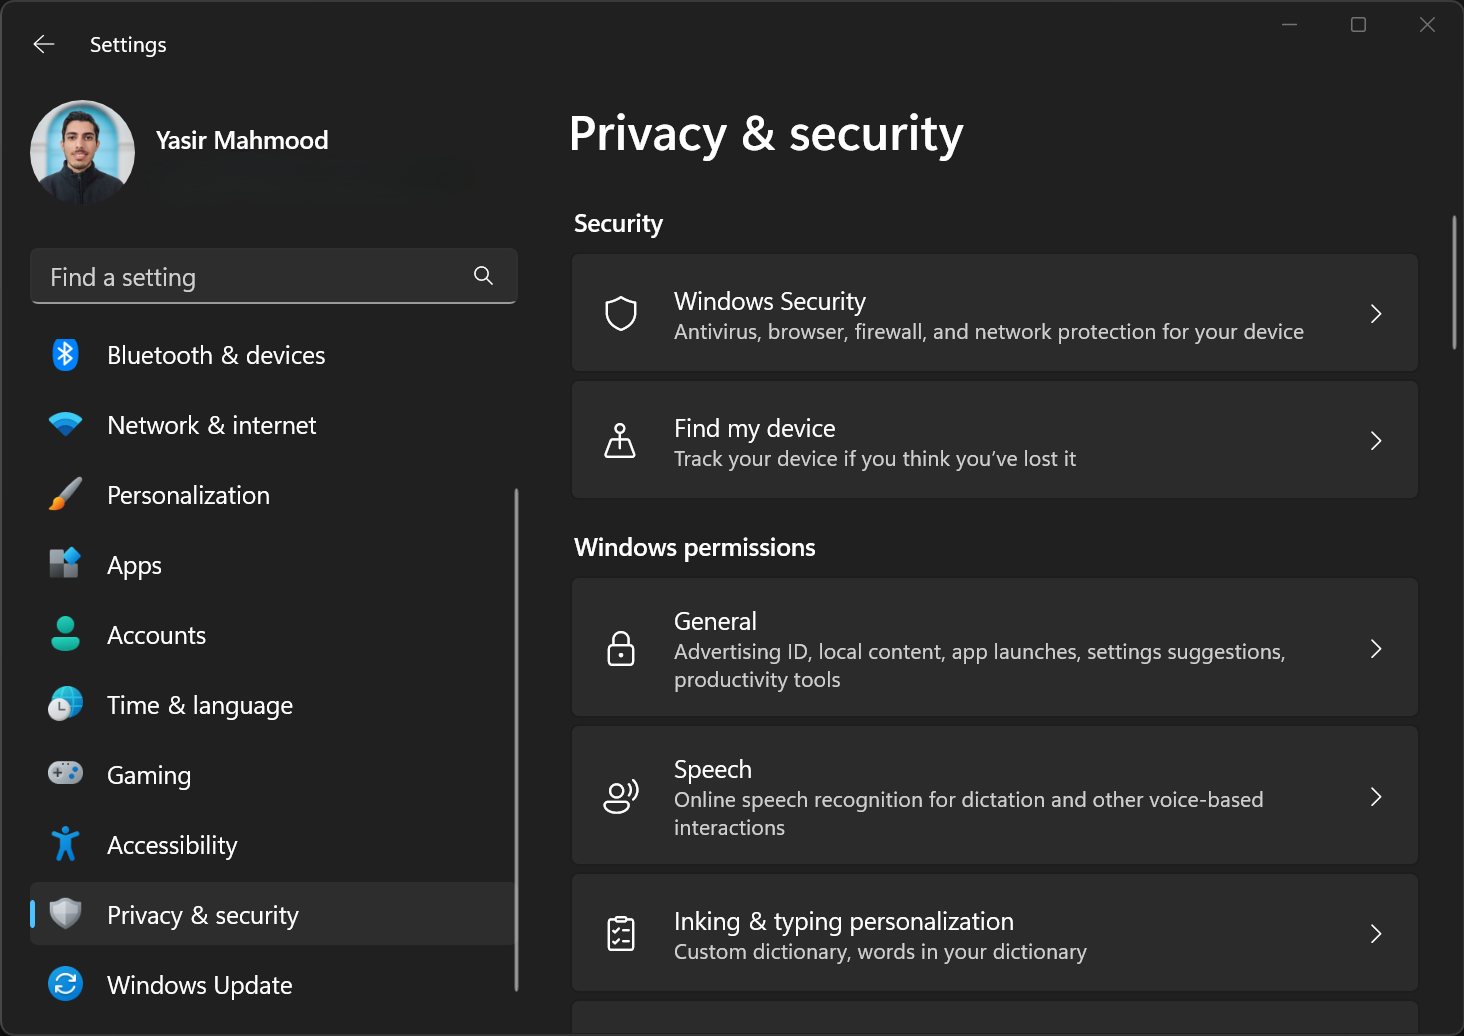1464x1036 pixels.
Task: Click the Network & internet wifi icon
Action: tap(66, 425)
